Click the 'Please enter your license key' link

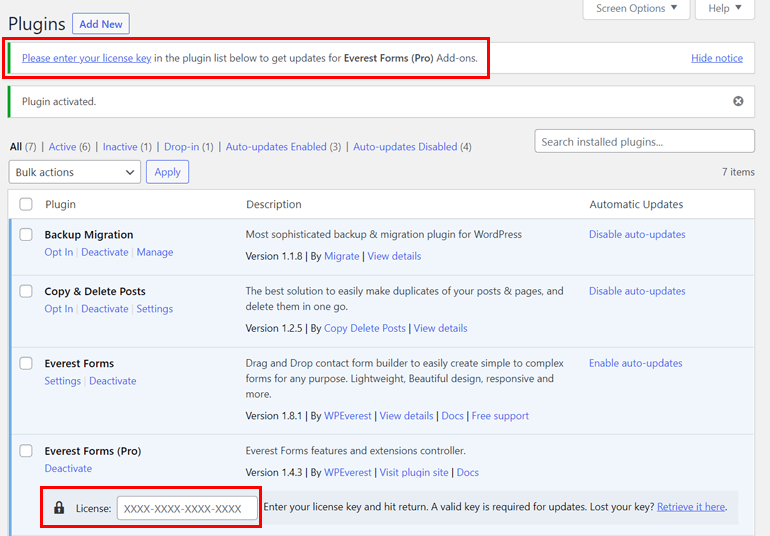pyautogui.click(x=86, y=58)
